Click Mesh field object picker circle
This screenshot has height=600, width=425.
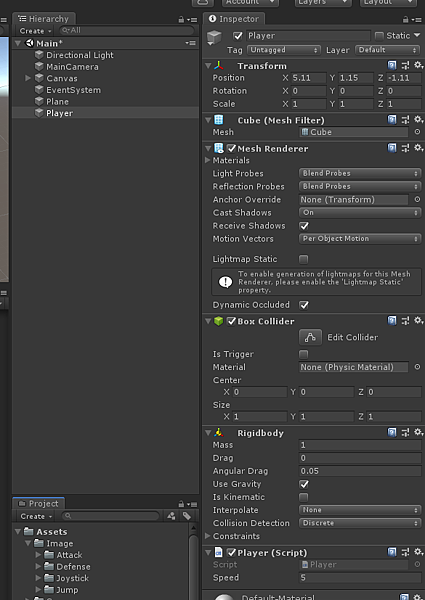417,132
